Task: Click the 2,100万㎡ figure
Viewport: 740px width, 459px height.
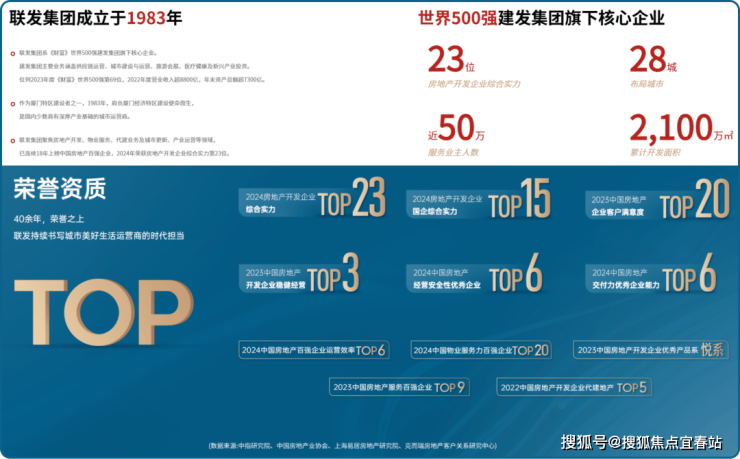Action: click(681, 128)
